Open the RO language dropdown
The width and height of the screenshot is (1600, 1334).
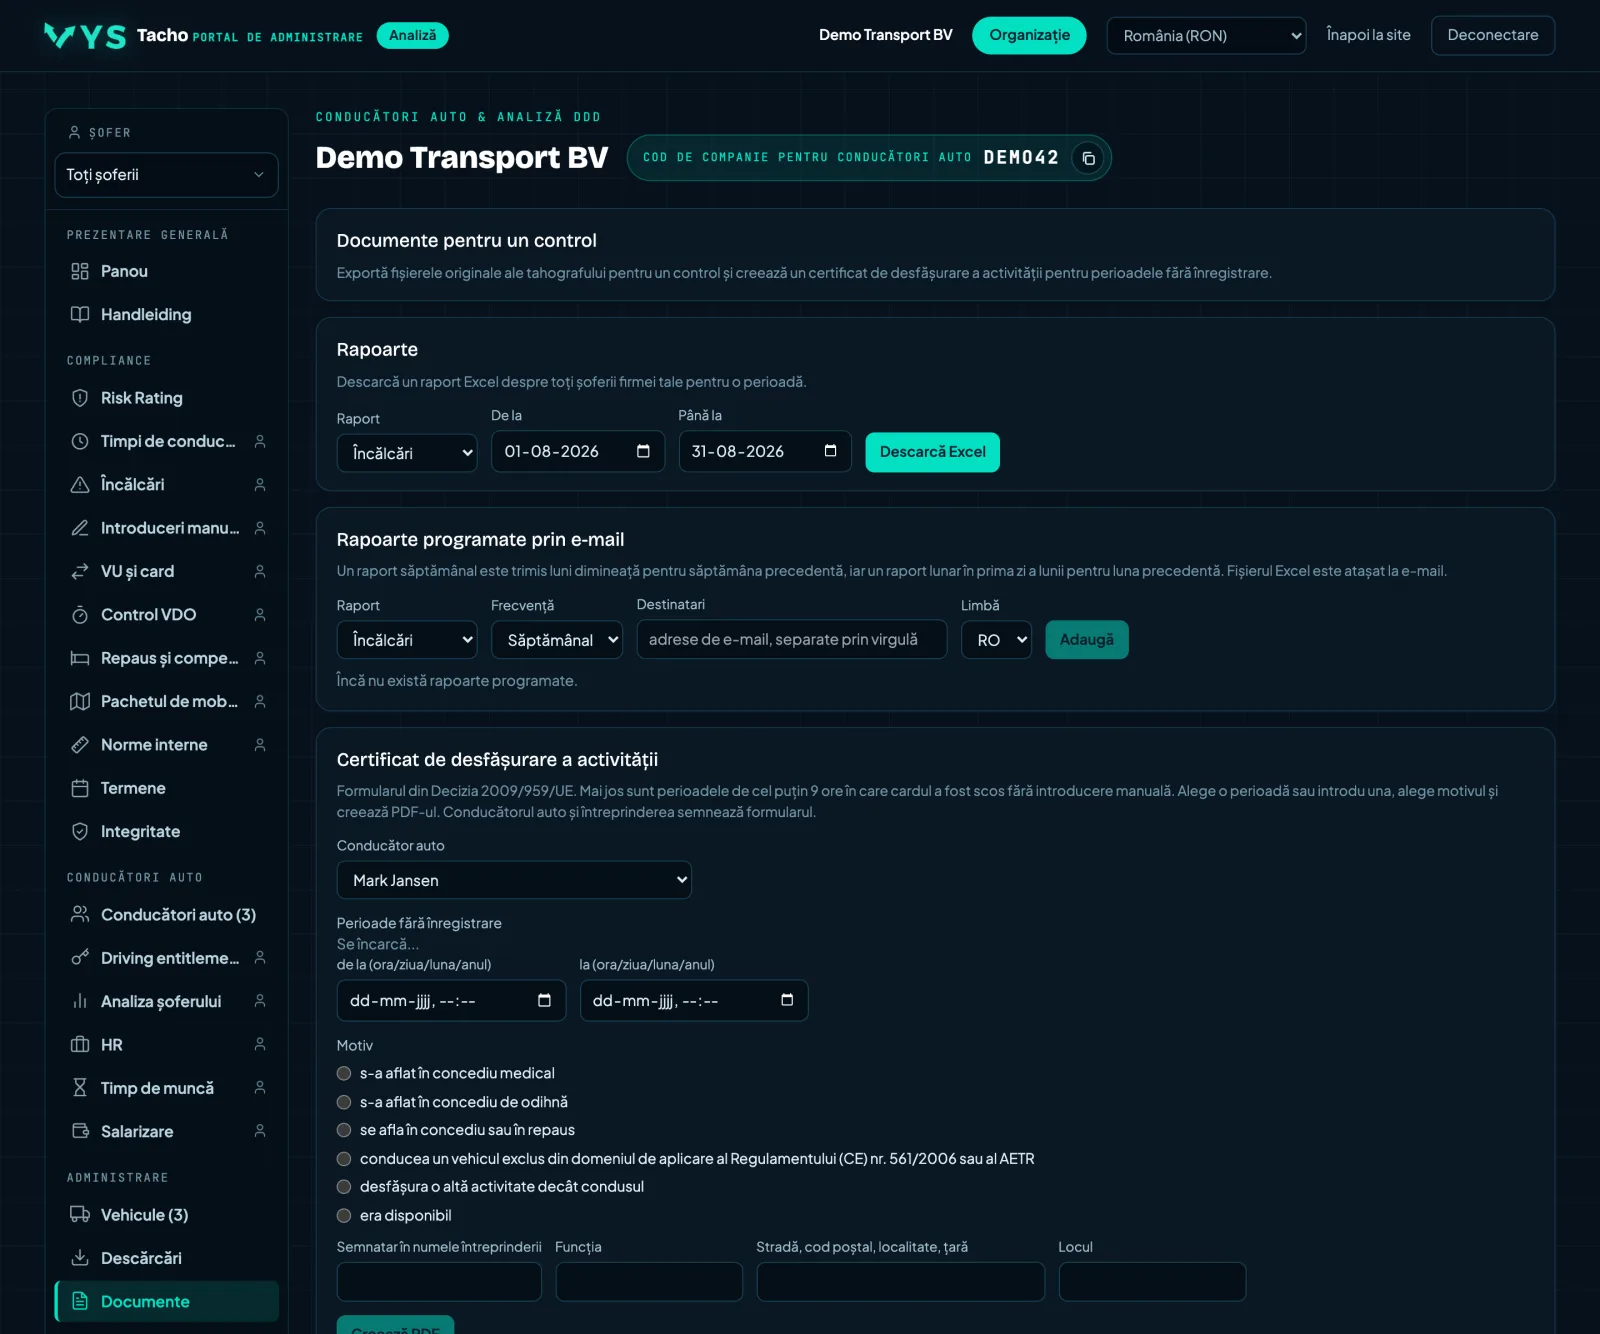click(x=996, y=640)
